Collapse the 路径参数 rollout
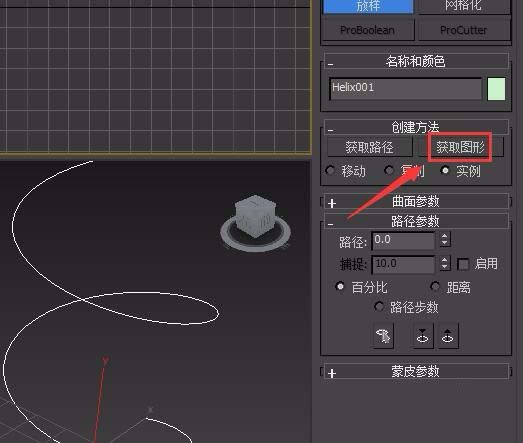The width and height of the screenshot is (523, 443). pyautogui.click(x=416, y=221)
